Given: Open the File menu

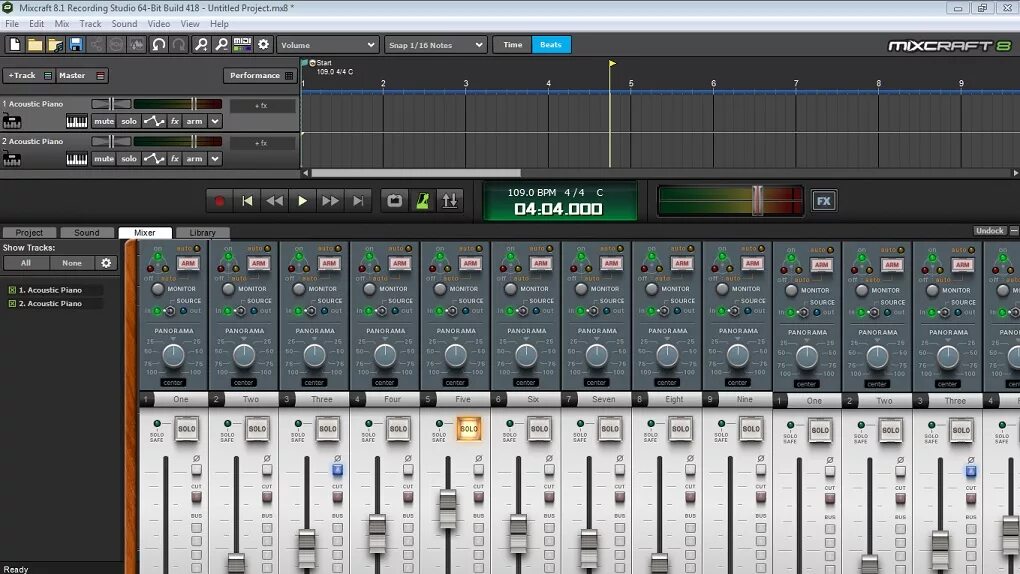Looking at the screenshot, I should (x=12, y=24).
